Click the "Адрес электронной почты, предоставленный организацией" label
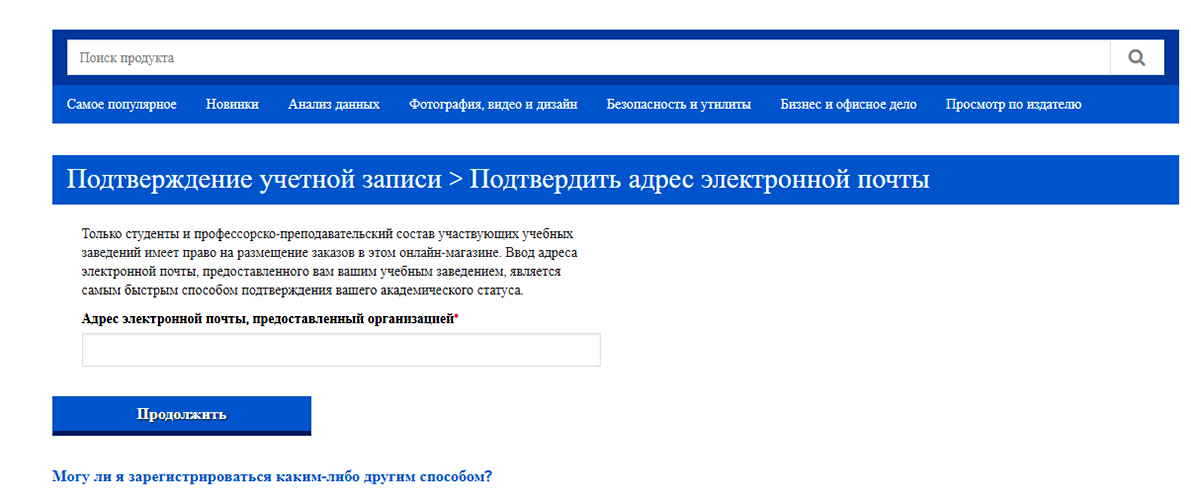Viewport: 1191px width, 500px height. click(267, 318)
